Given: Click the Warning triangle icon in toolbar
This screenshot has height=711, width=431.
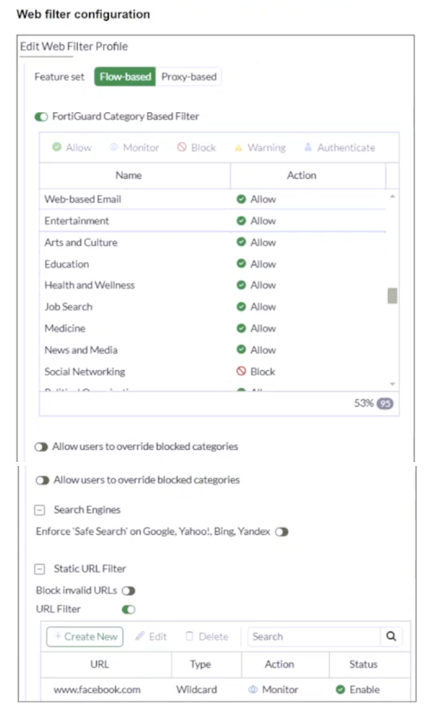Looking at the screenshot, I should [238, 148].
